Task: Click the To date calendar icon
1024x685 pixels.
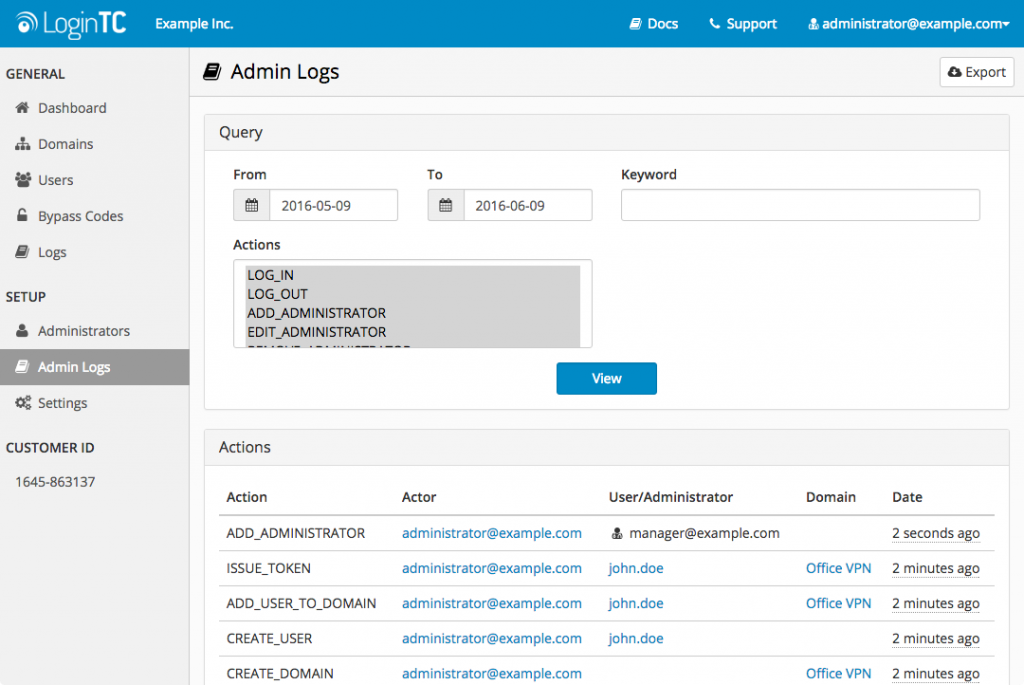Action: point(446,205)
